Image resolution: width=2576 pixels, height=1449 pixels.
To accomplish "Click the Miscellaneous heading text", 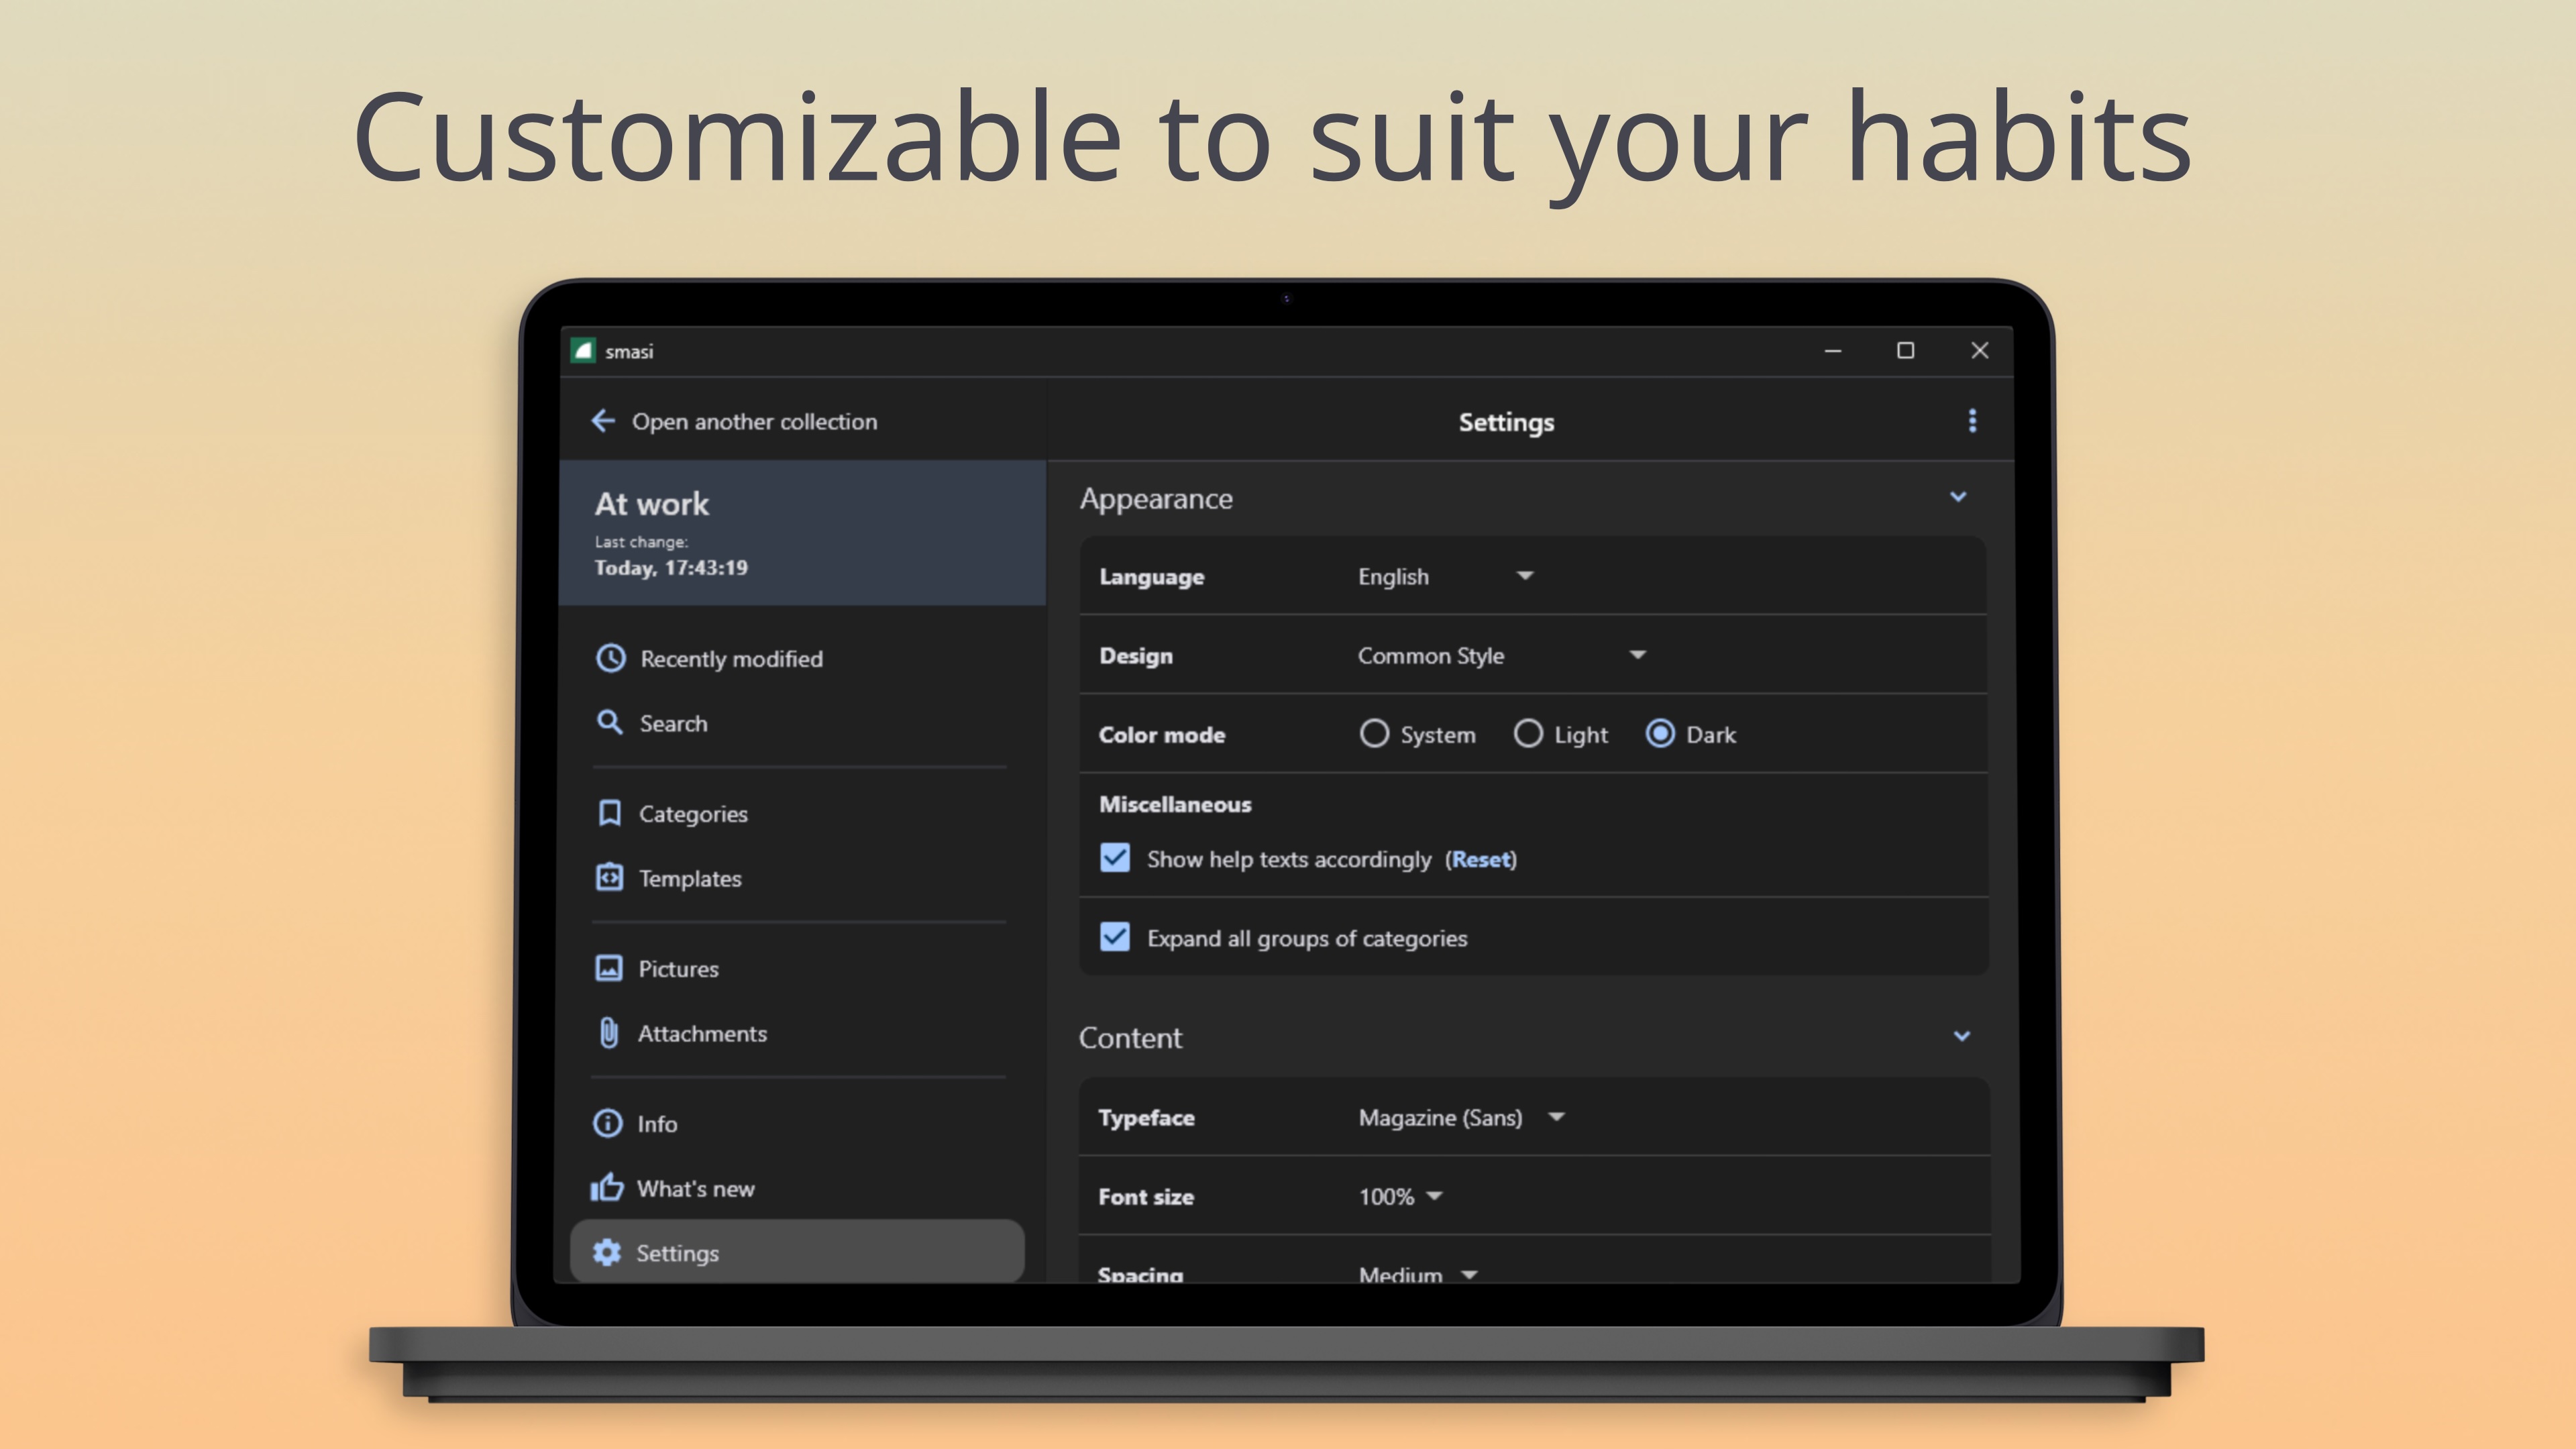I will click(x=1175, y=804).
